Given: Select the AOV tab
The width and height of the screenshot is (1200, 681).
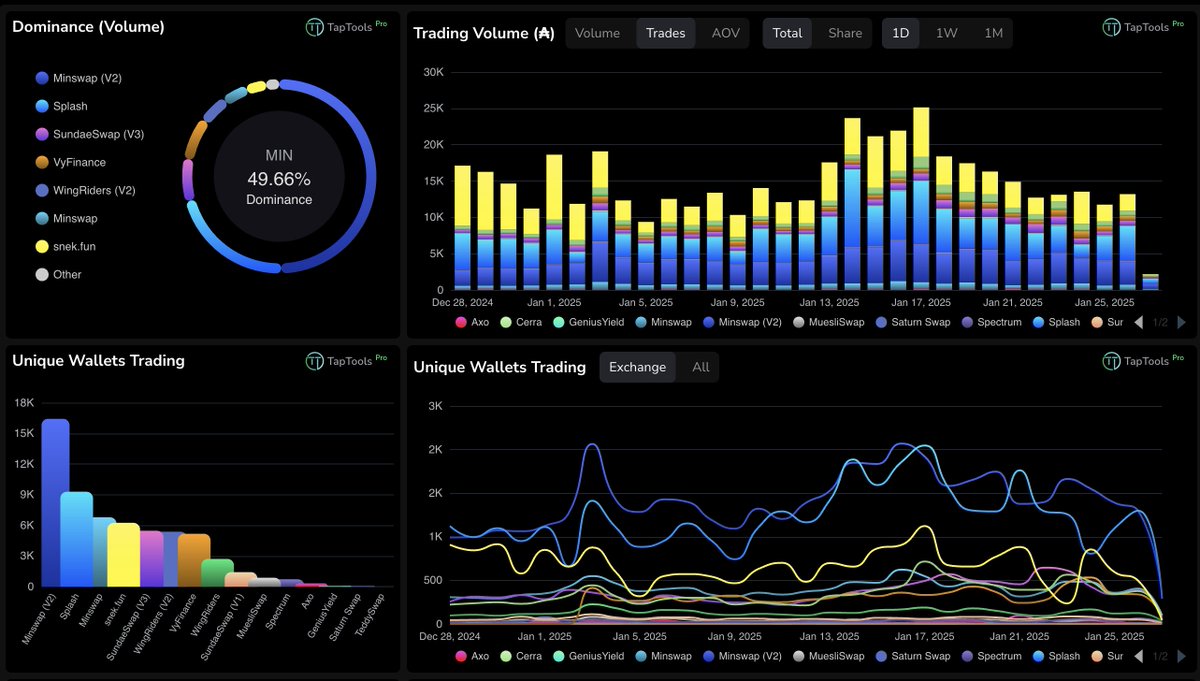Looking at the screenshot, I should pyautogui.click(x=726, y=33).
